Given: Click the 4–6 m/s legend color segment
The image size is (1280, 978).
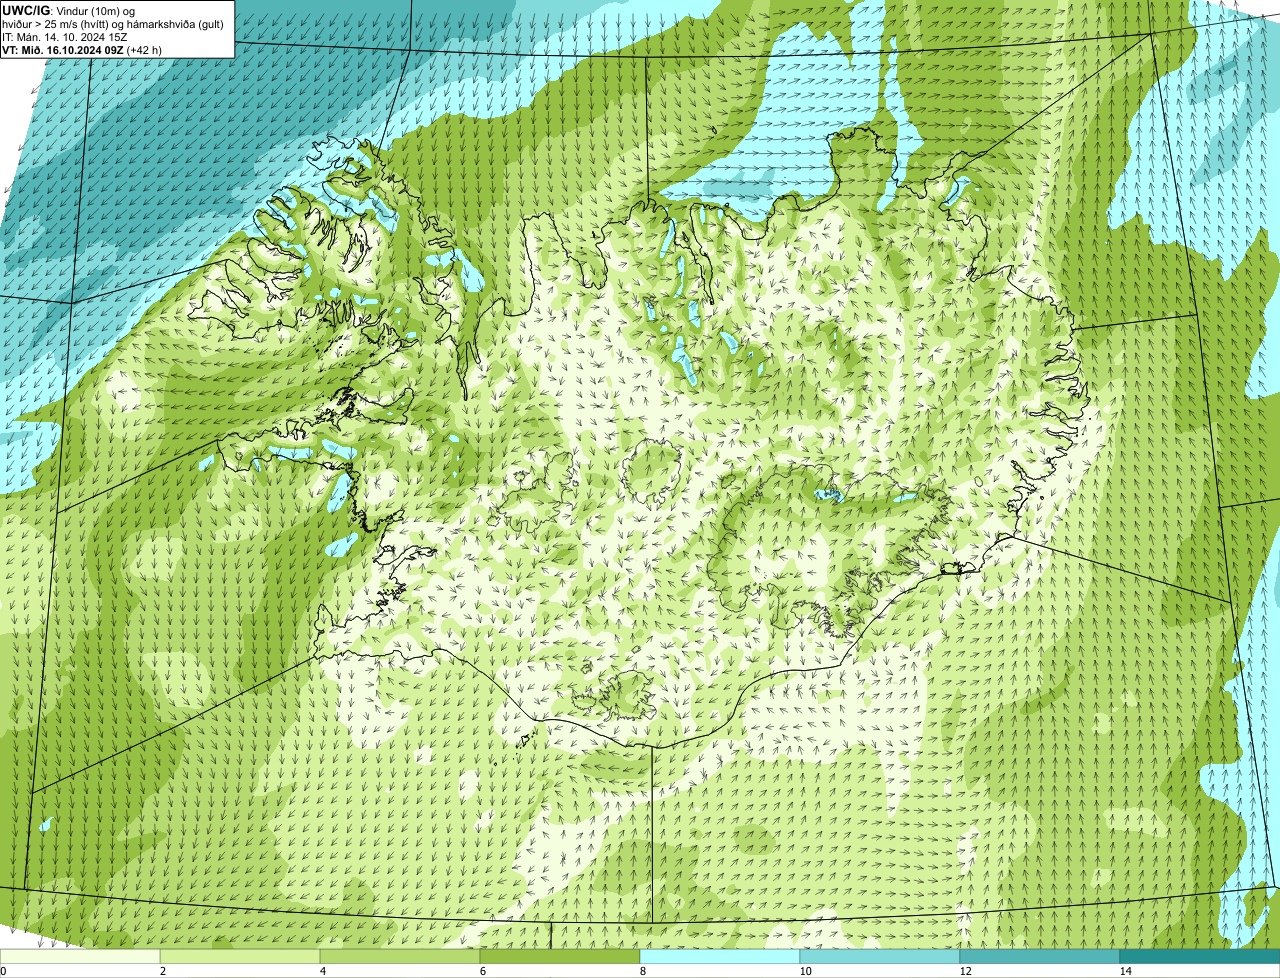Looking at the screenshot, I should point(400,956).
